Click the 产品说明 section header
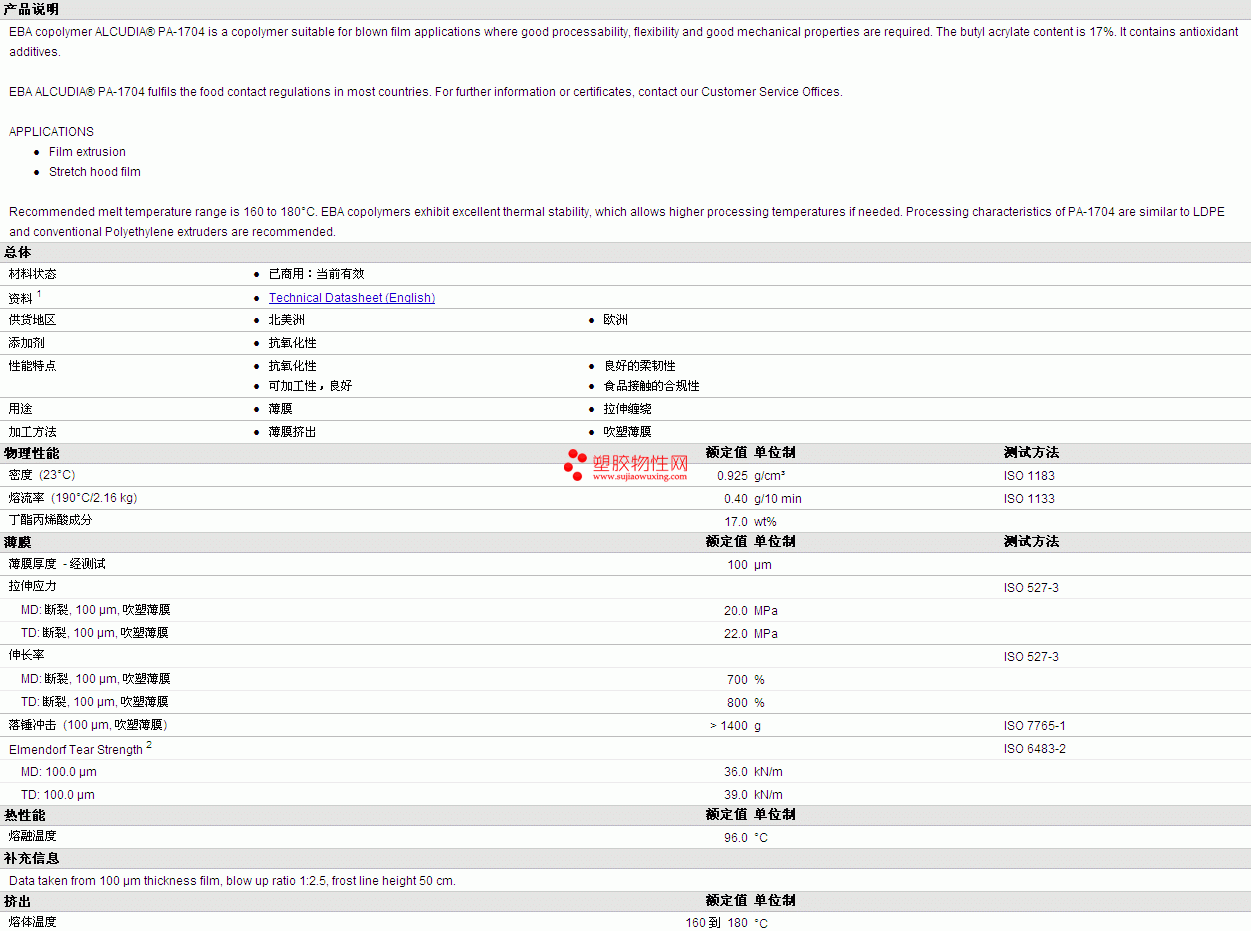 (x=31, y=9)
